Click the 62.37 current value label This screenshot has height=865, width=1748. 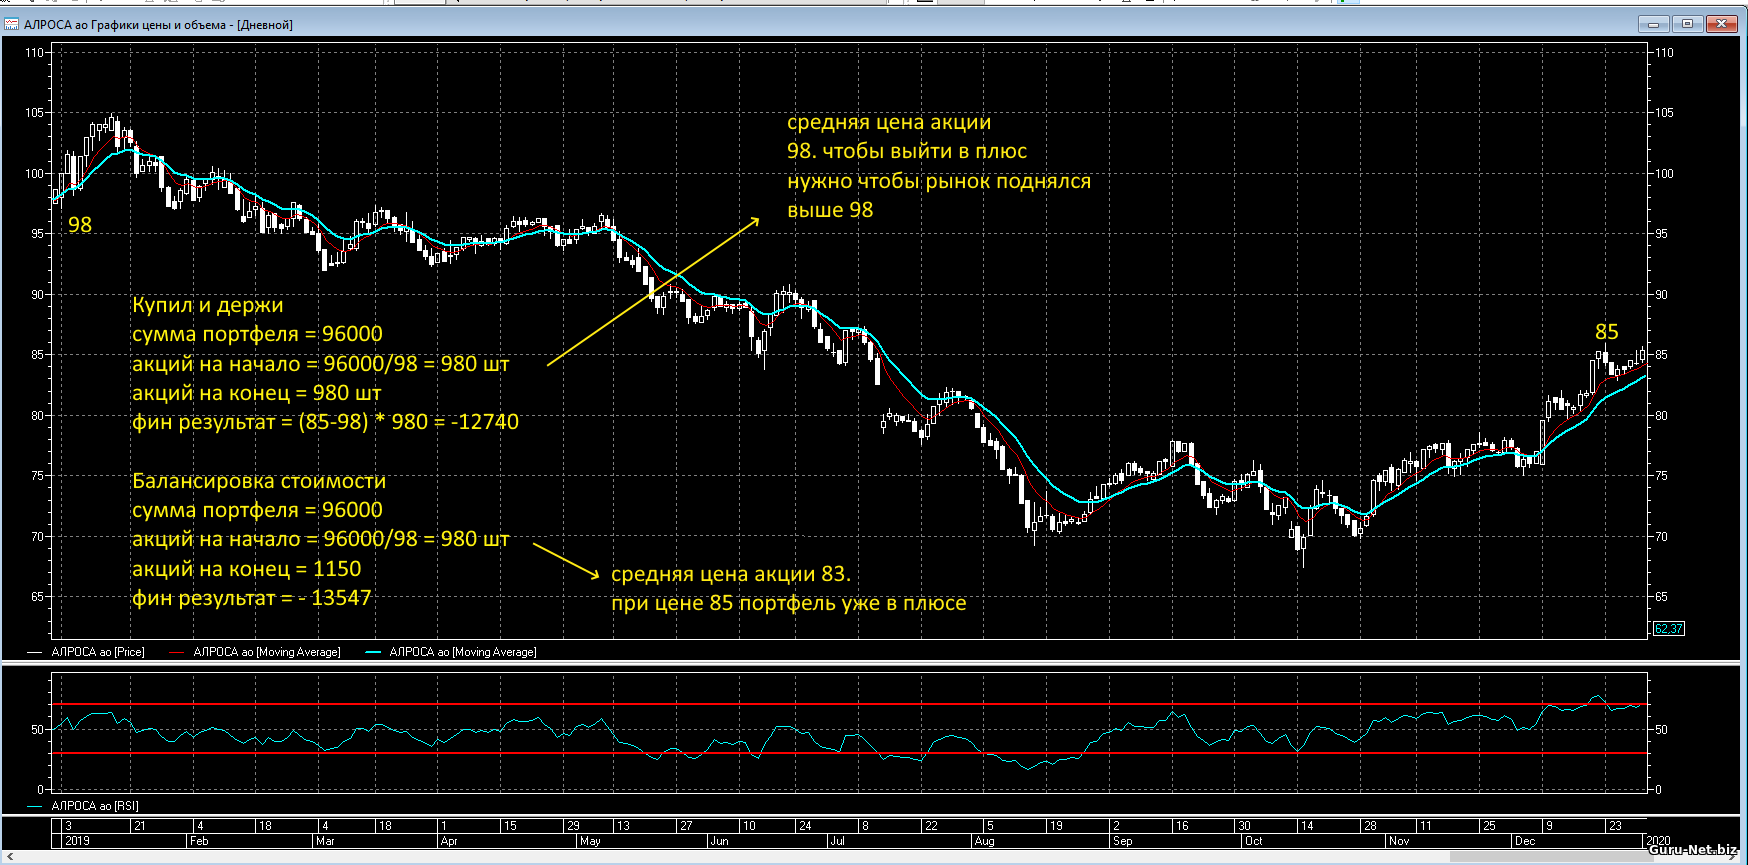pos(1668,629)
